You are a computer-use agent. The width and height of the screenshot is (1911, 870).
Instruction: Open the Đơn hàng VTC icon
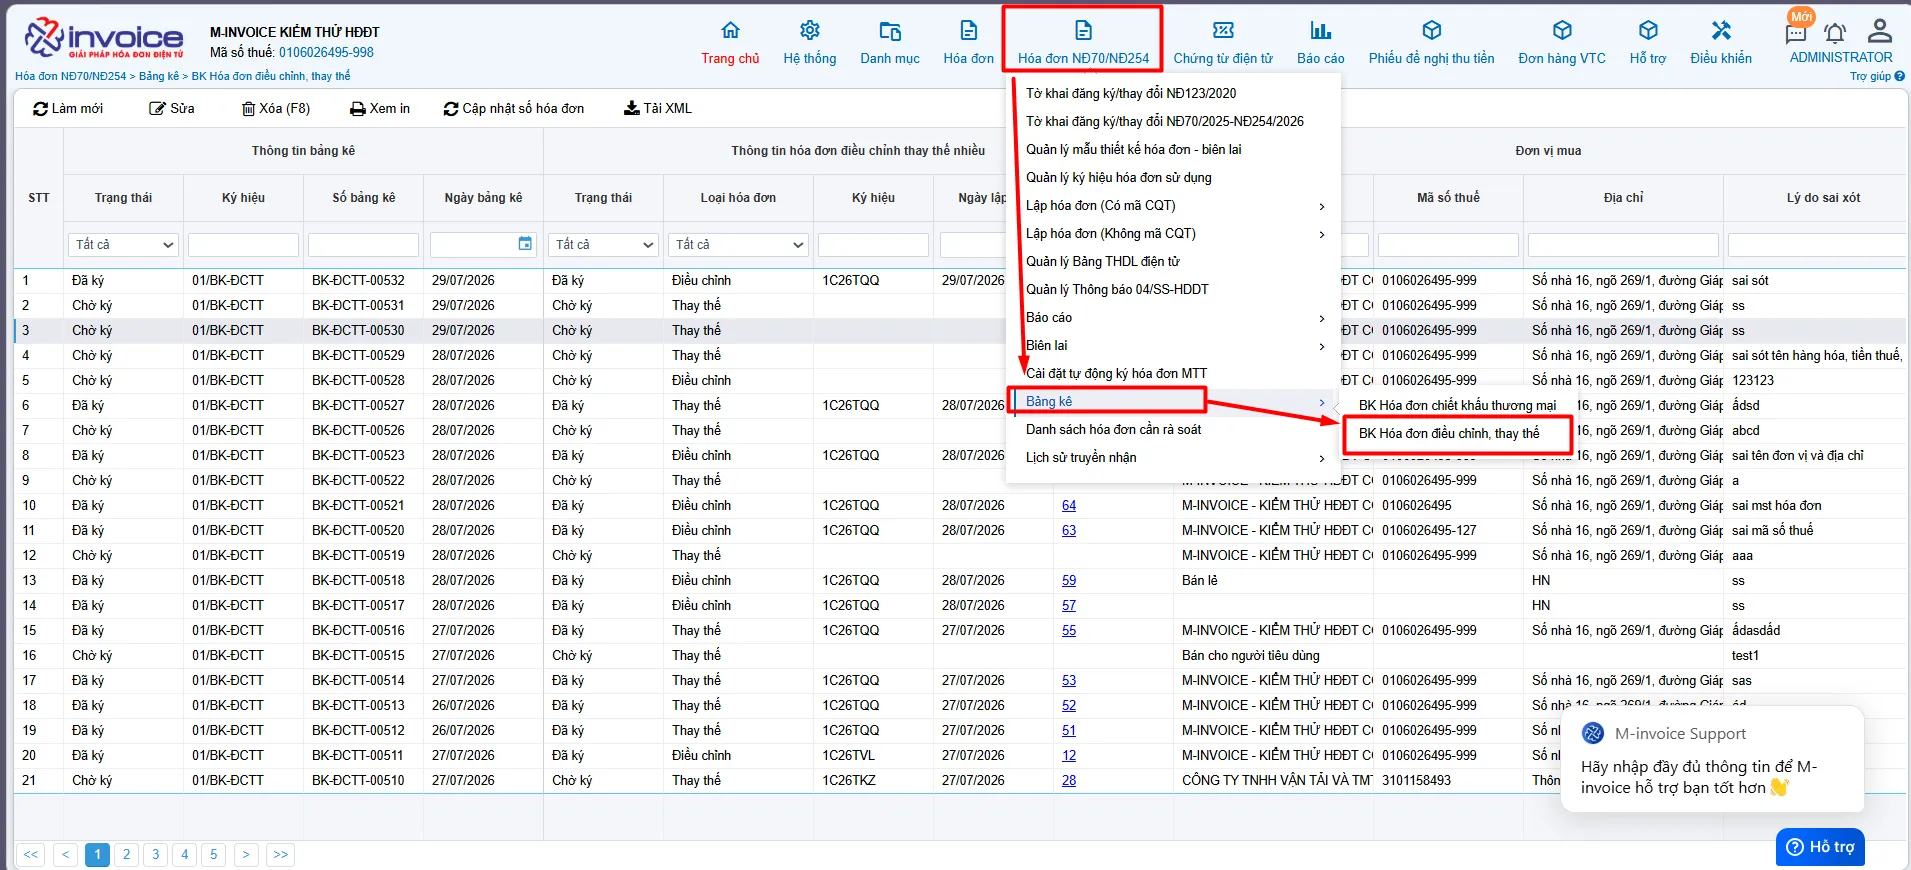1562,30
